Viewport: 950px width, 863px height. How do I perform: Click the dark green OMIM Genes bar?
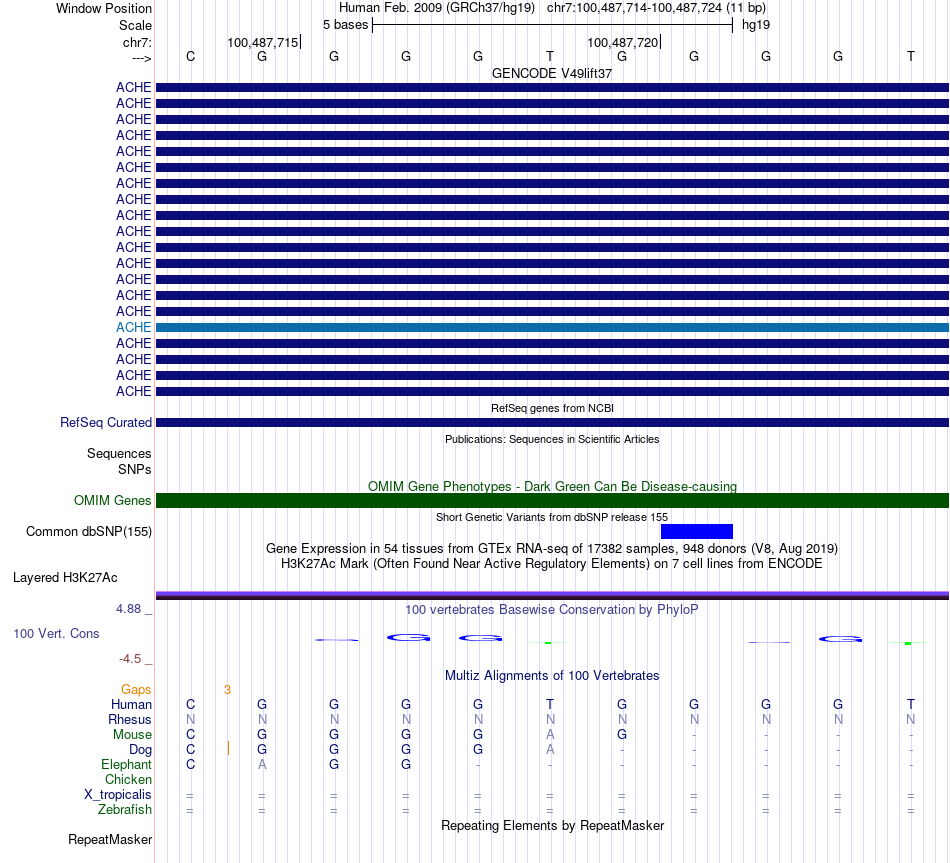(552, 501)
